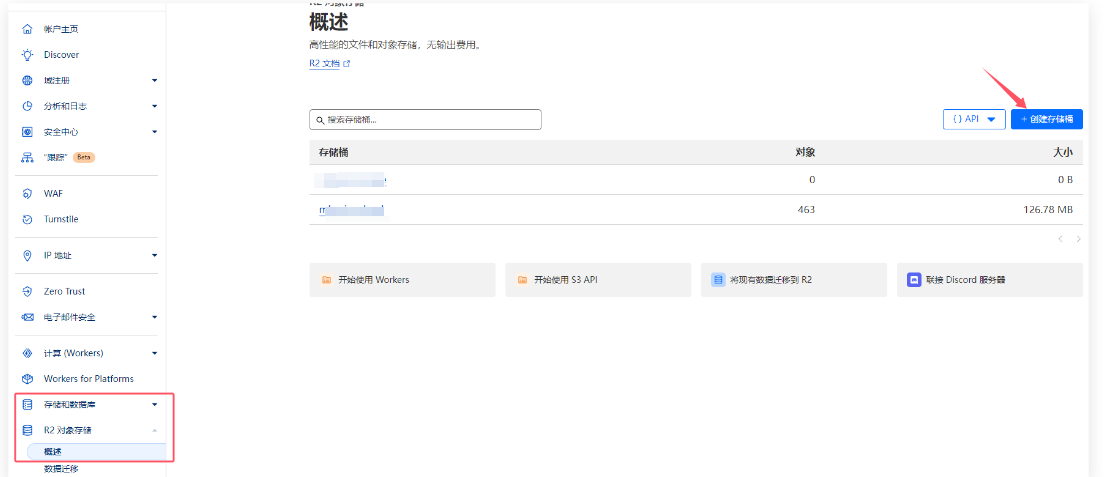Open WAF in the sidebar
This screenshot has width=1107, height=477.
pyautogui.click(x=53, y=193)
